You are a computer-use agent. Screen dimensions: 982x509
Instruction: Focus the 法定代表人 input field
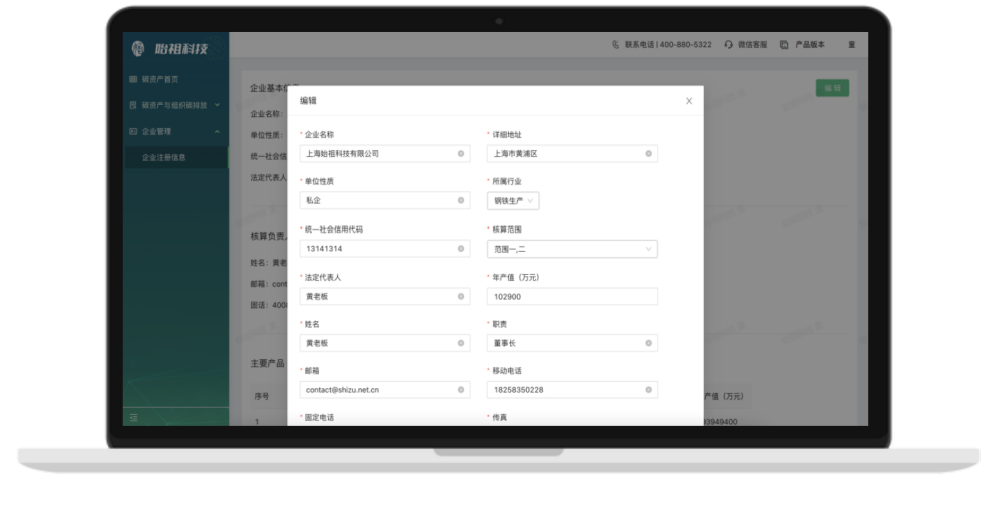click(x=385, y=297)
